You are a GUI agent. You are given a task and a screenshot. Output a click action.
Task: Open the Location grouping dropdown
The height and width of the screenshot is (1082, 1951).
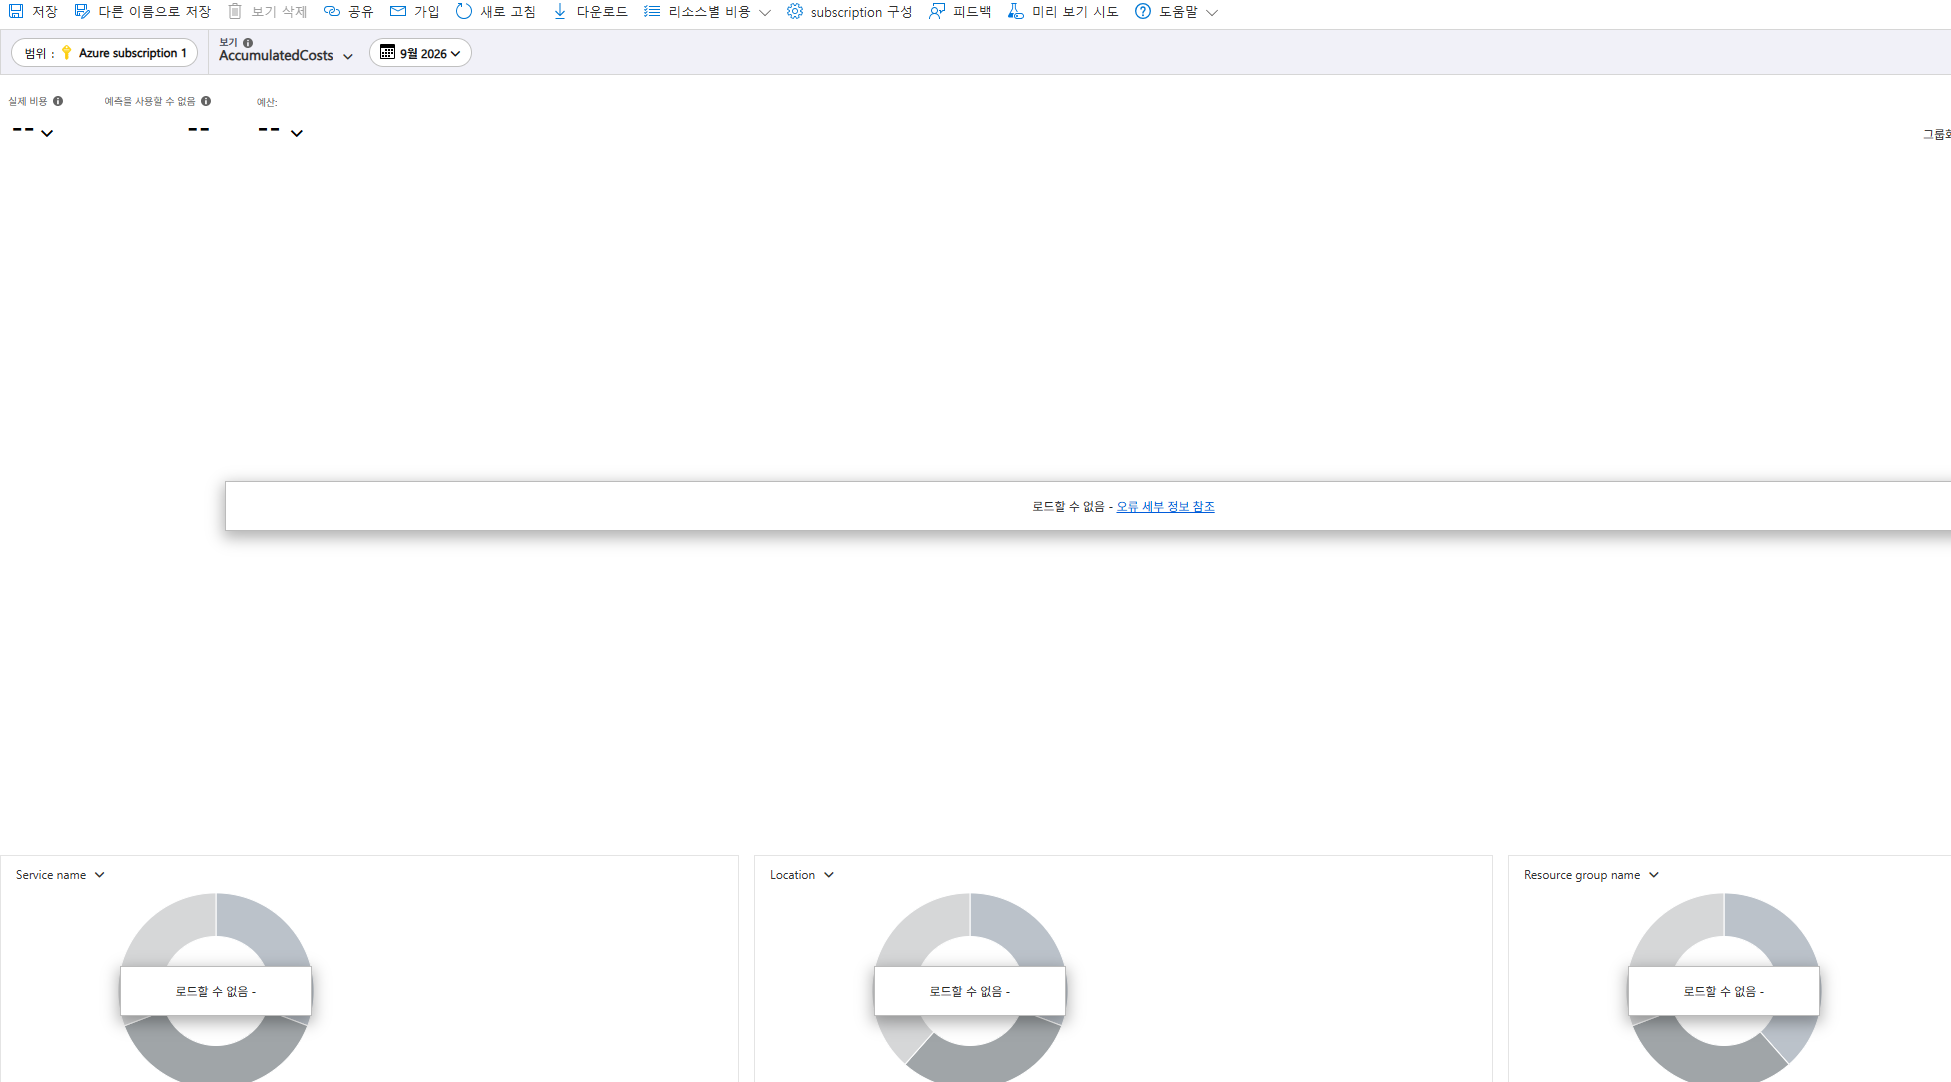802,875
